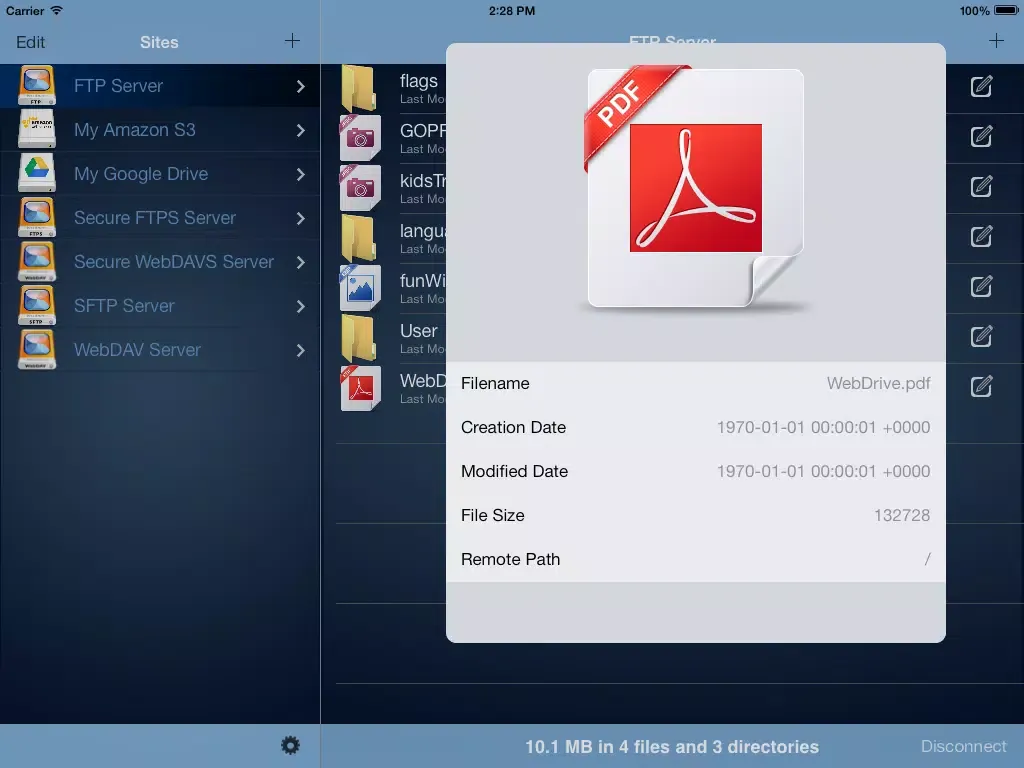Open the funWi picture file icon

coord(360,288)
